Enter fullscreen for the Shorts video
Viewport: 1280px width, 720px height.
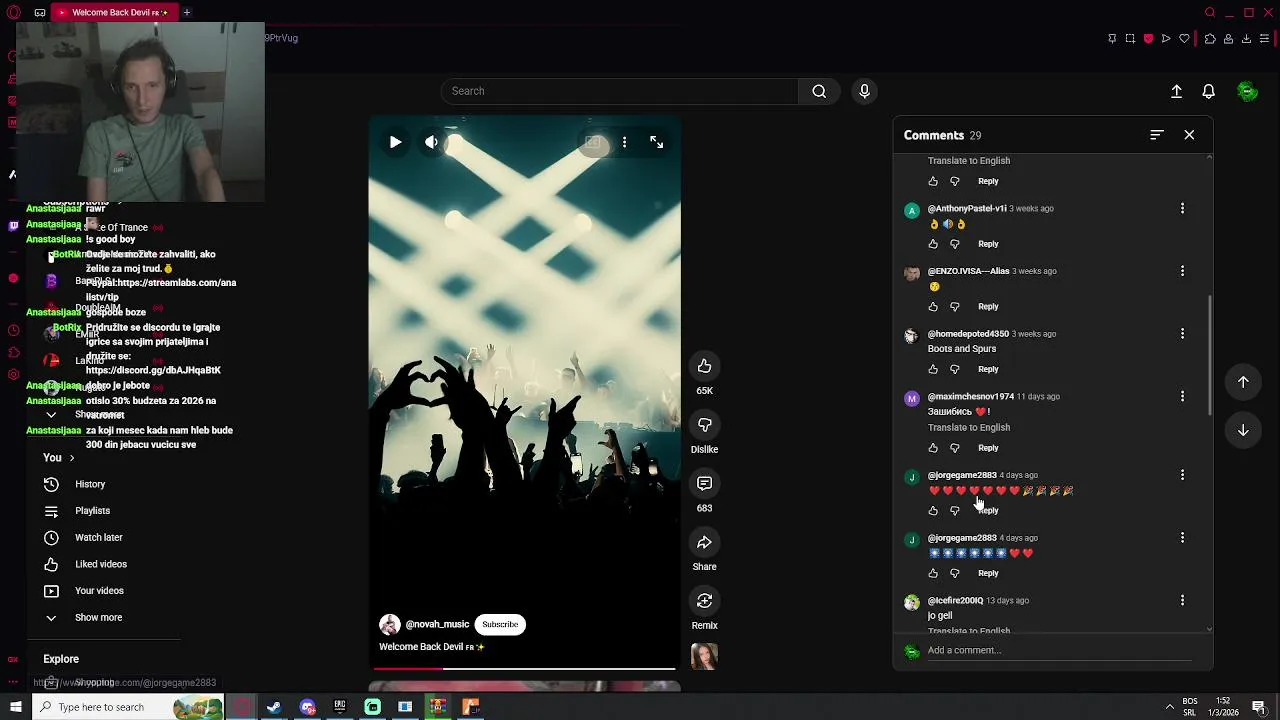coord(656,142)
